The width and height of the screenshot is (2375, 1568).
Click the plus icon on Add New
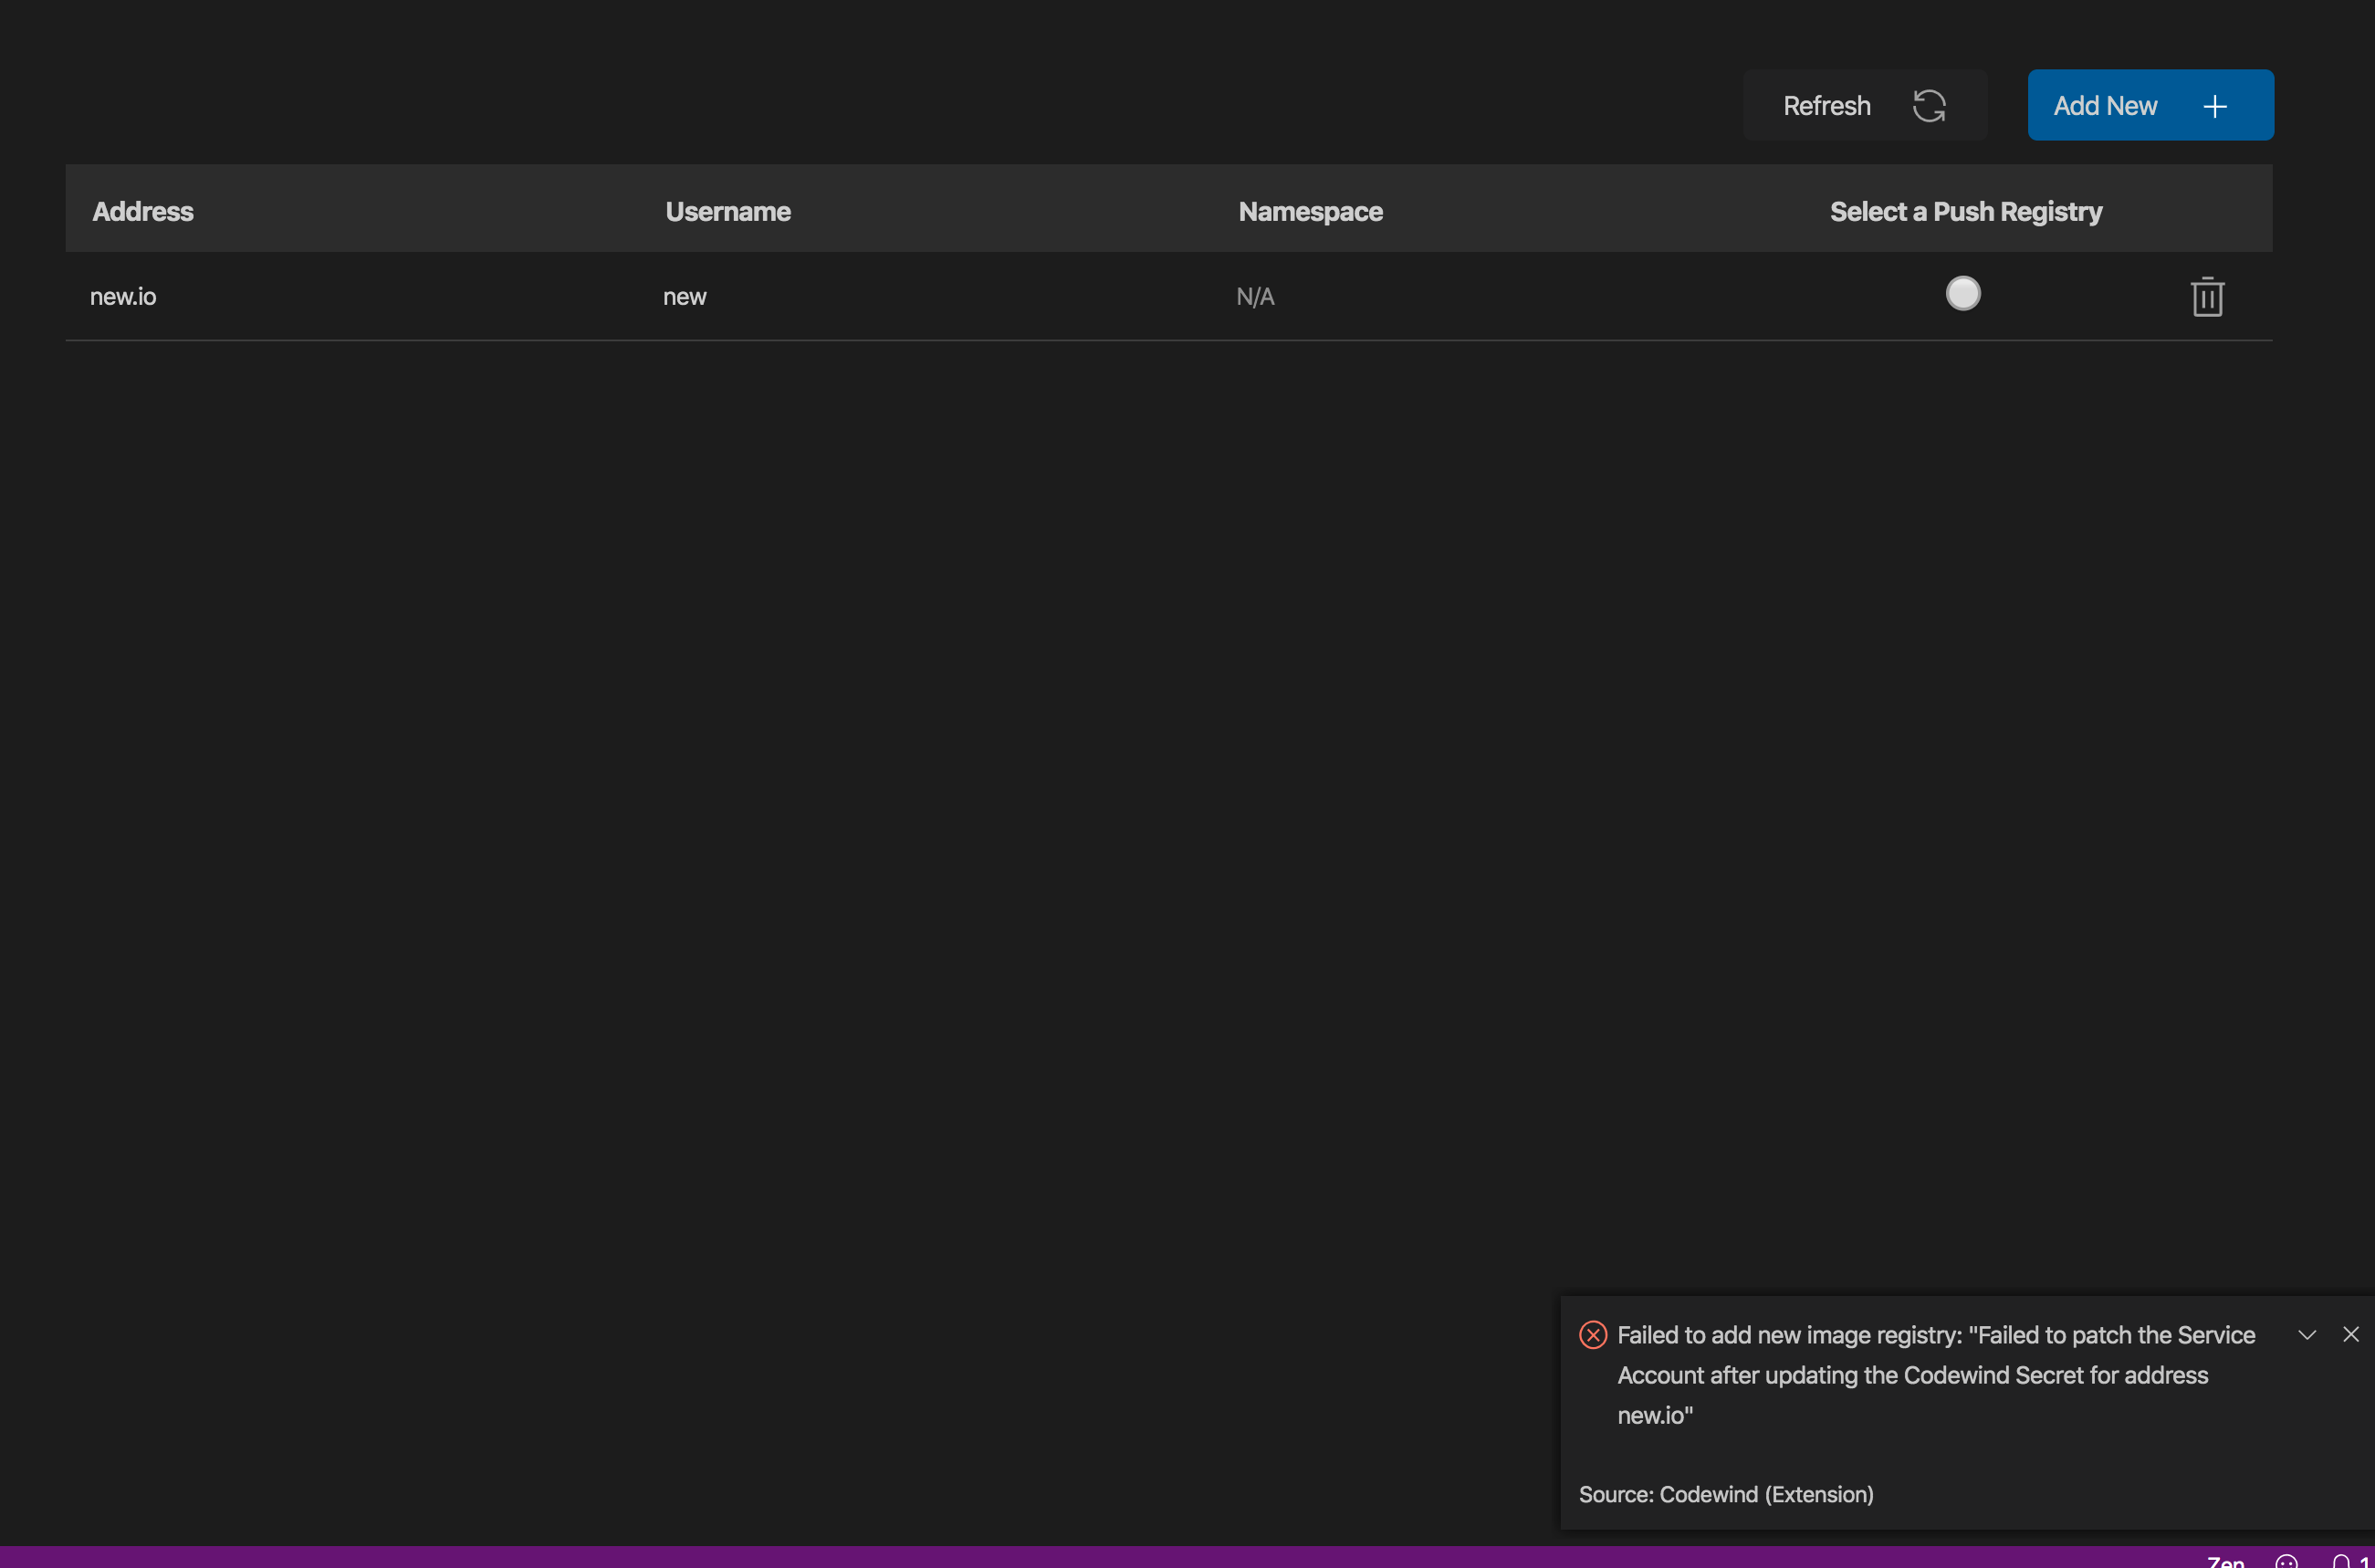coord(2215,105)
